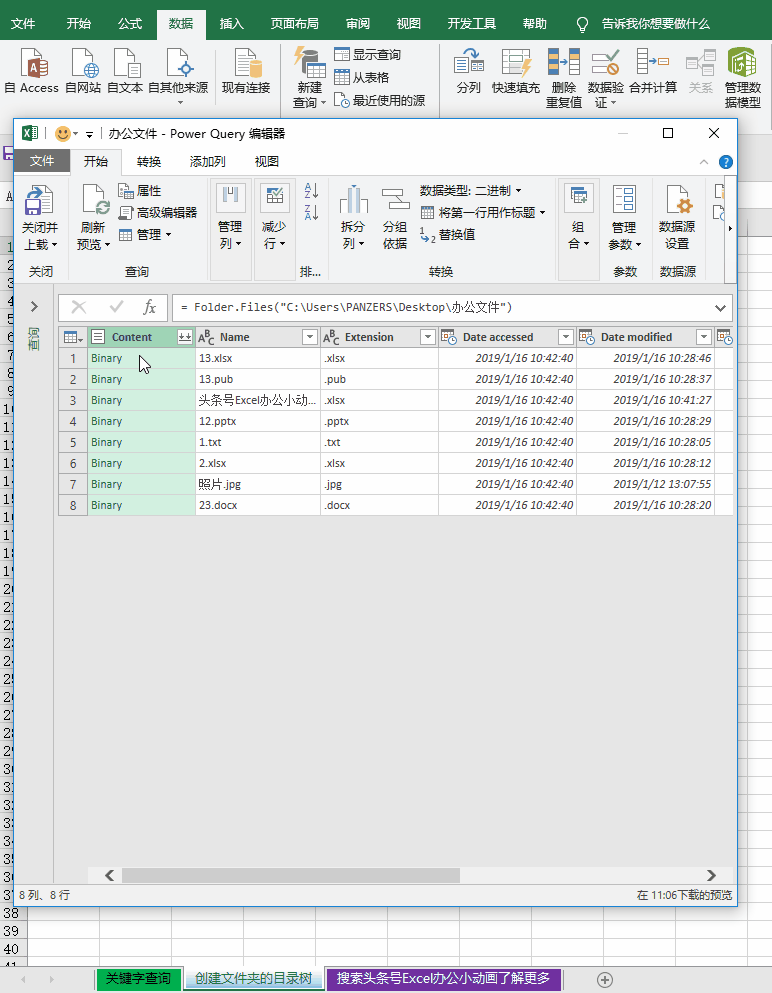Open the Date accessed filter dropdown
The height and width of the screenshot is (993, 772).
[x=566, y=337]
